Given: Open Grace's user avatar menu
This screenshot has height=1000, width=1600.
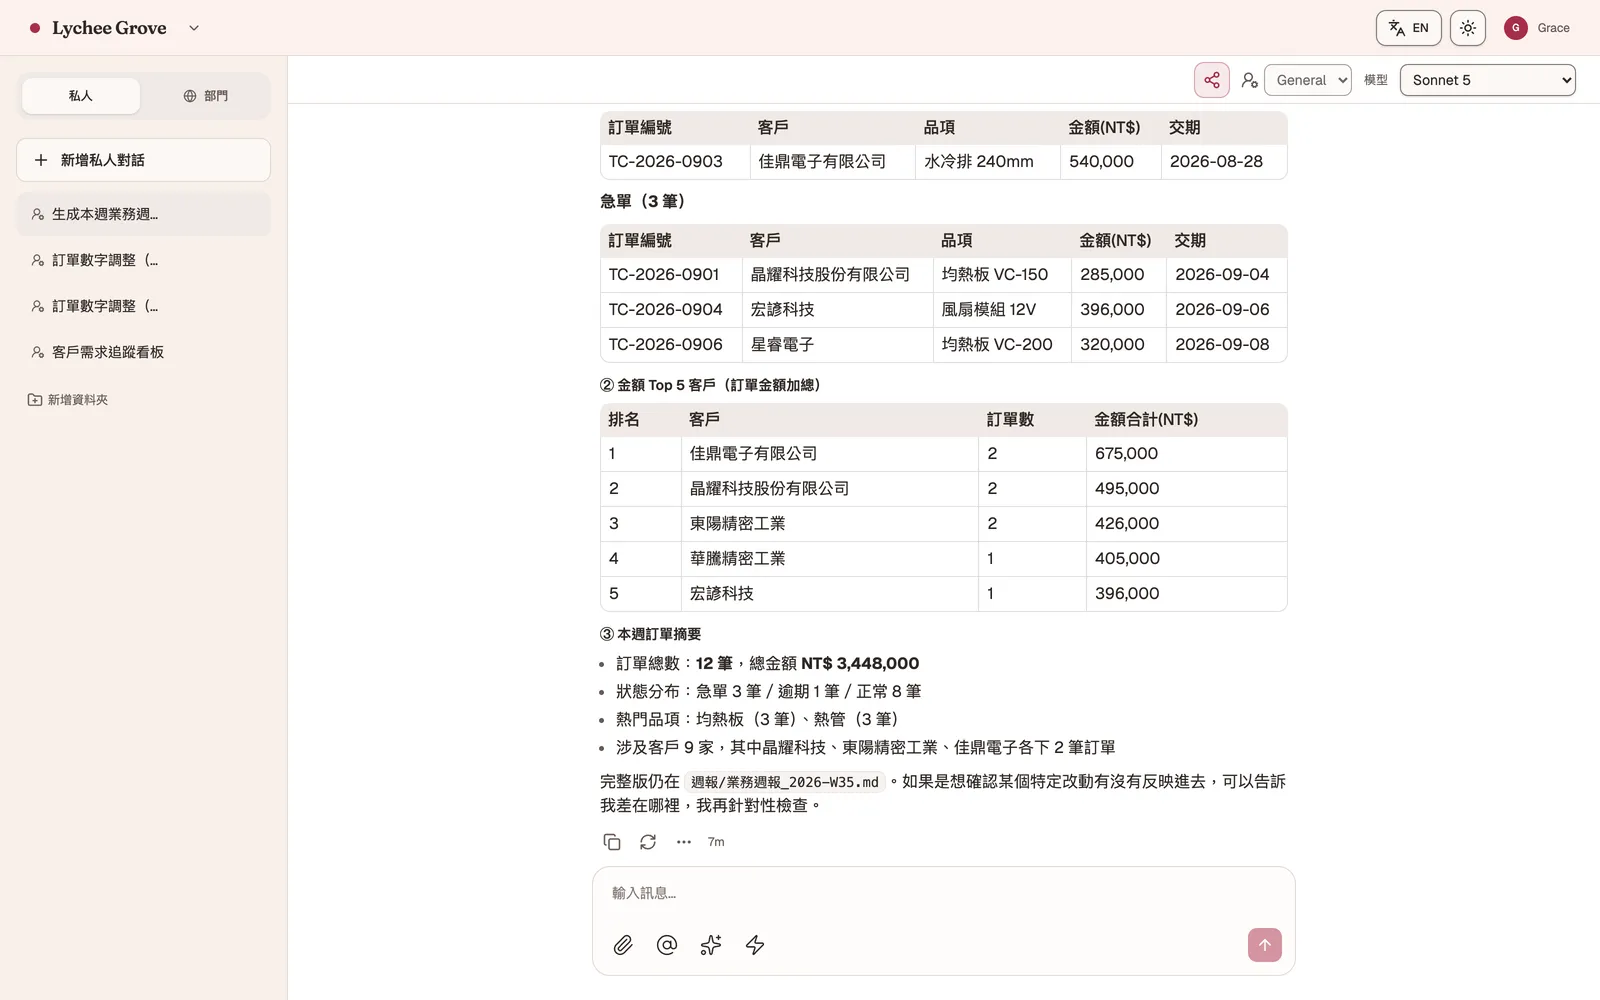Looking at the screenshot, I should (1515, 28).
